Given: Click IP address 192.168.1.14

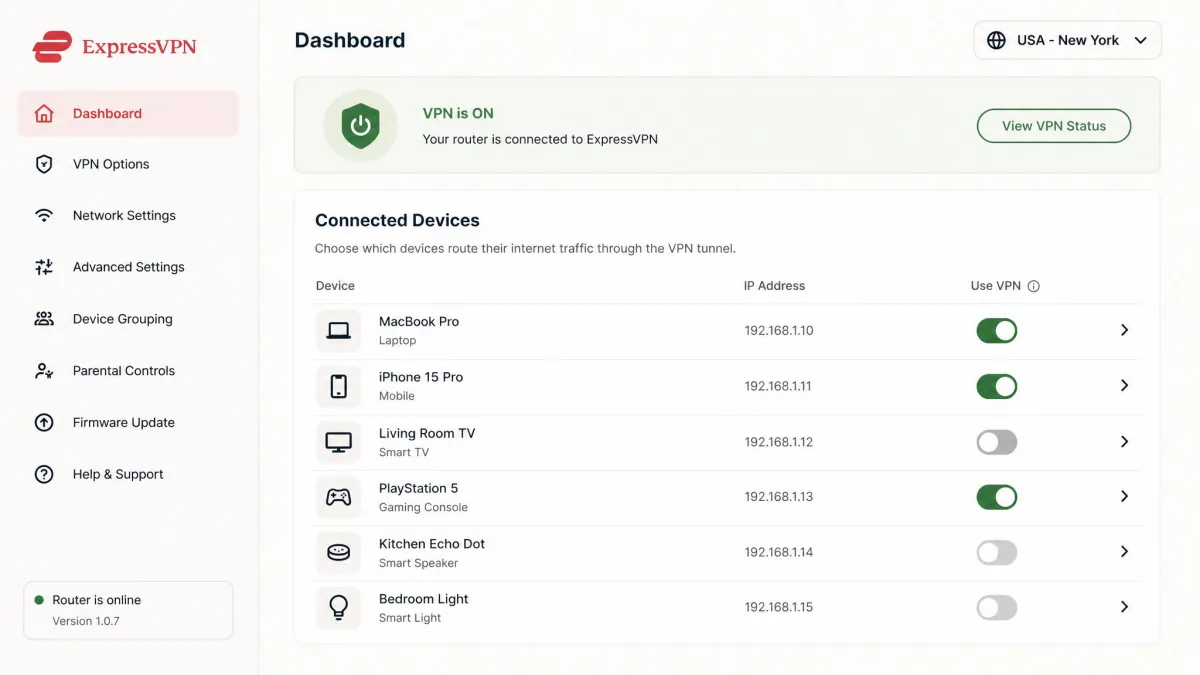Looking at the screenshot, I should click(x=779, y=552).
